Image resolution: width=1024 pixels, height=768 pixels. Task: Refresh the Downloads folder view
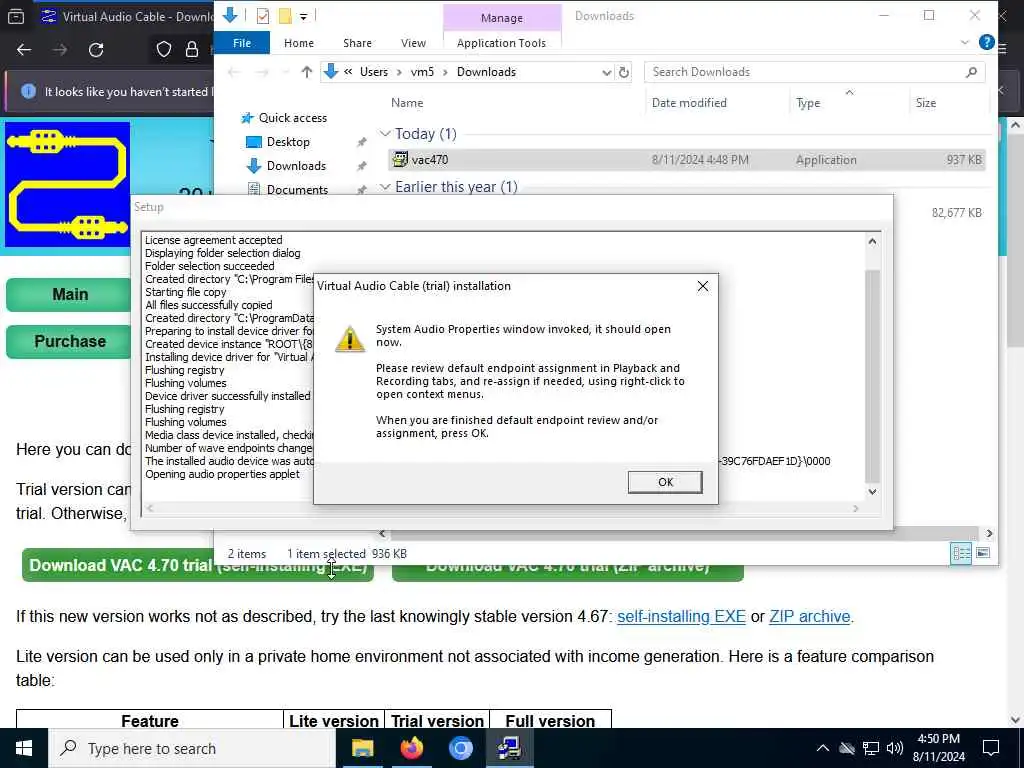624,72
